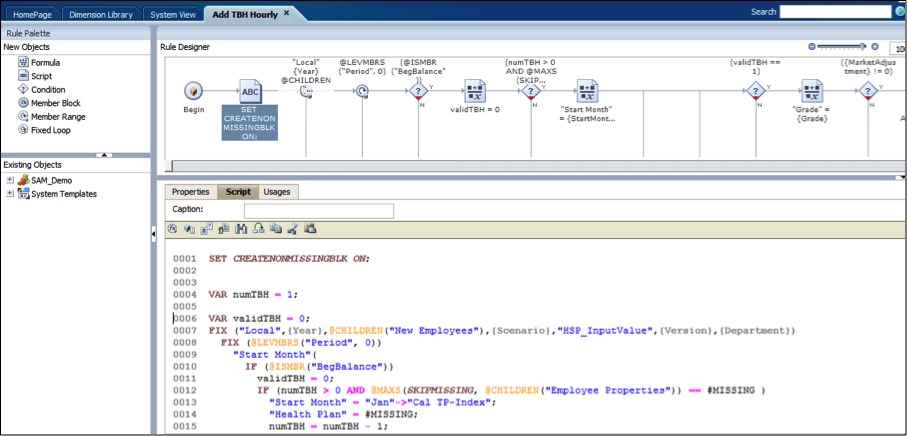This screenshot has width=907, height=436.
Task: Click the highlighted SET CREATENONMISSINGBLK ON label
Action: pos(250,123)
